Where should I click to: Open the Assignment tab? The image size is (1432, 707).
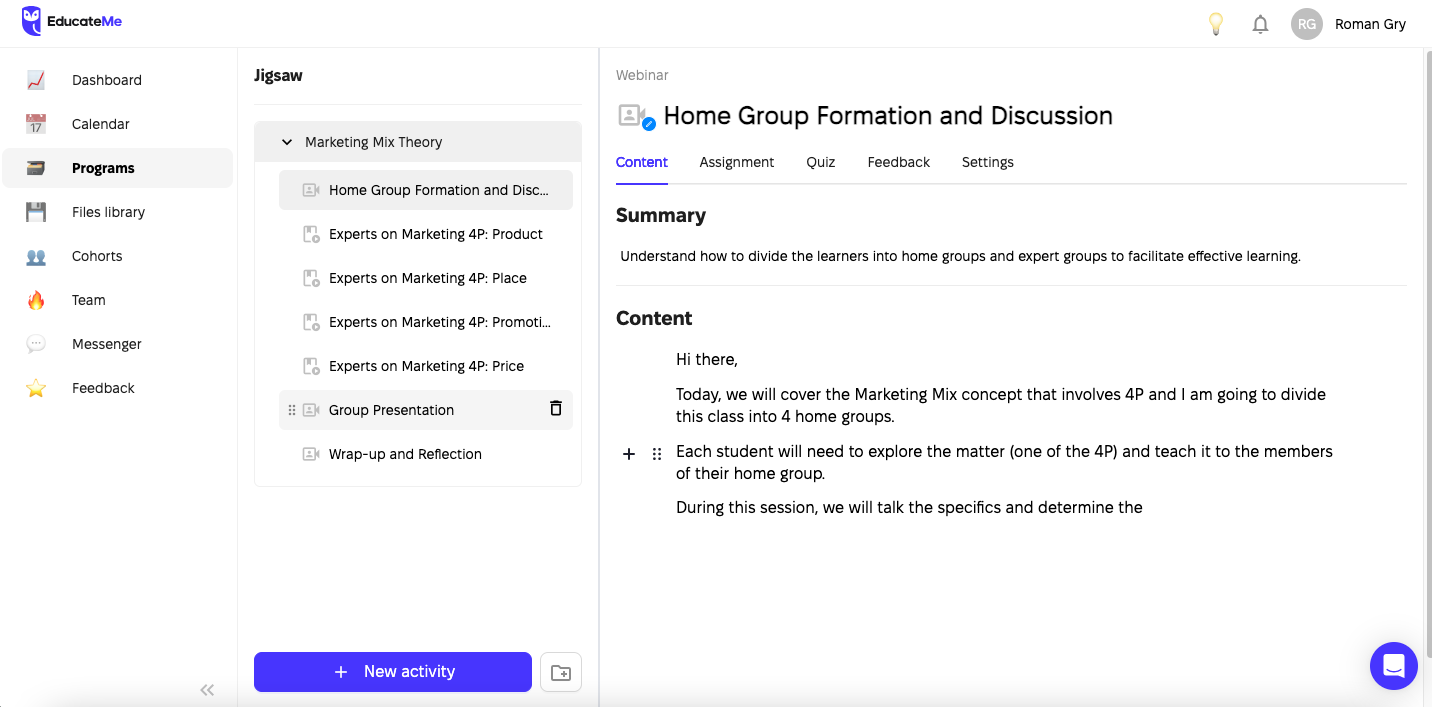tap(737, 162)
